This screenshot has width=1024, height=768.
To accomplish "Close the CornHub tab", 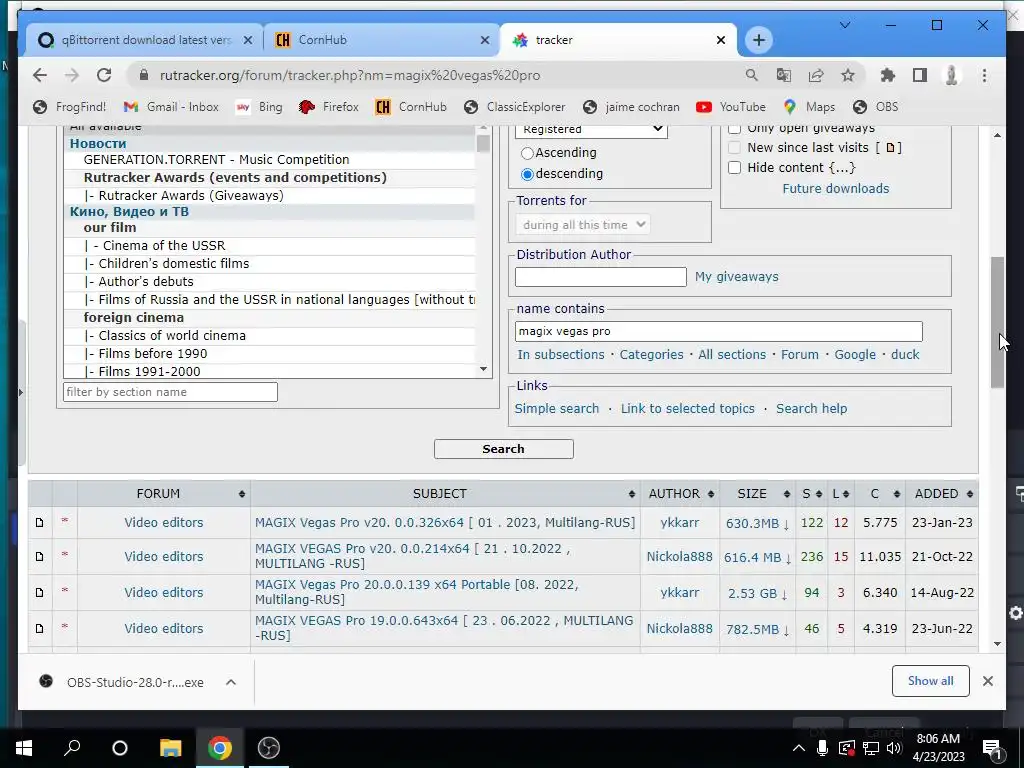I will (485, 40).
